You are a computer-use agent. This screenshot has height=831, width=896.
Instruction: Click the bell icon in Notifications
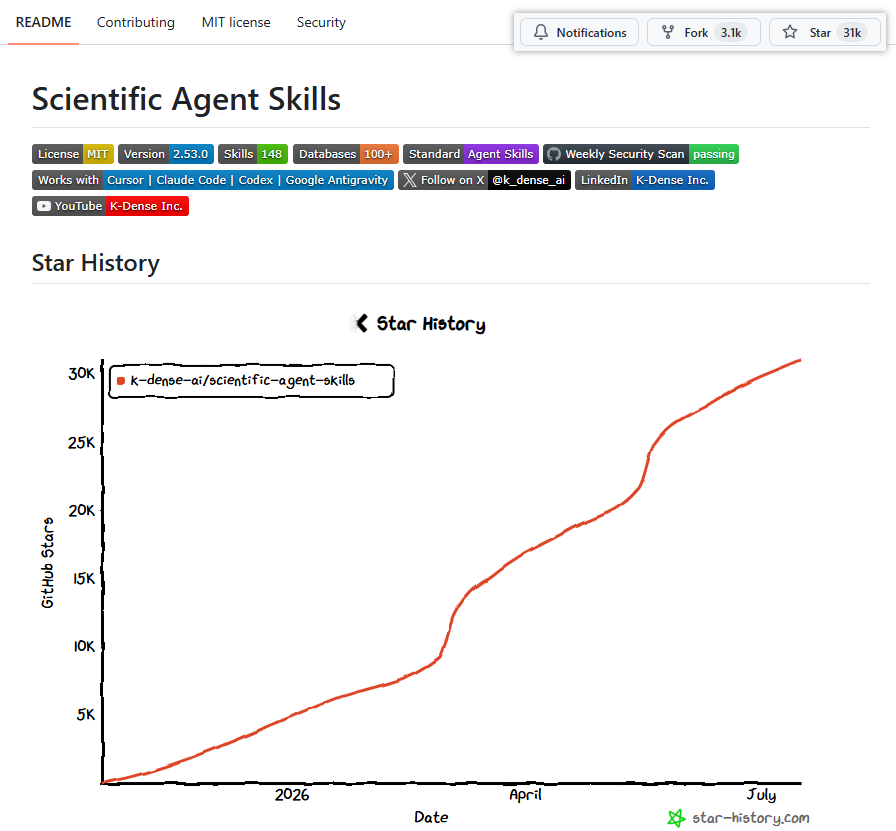[541, 32]
